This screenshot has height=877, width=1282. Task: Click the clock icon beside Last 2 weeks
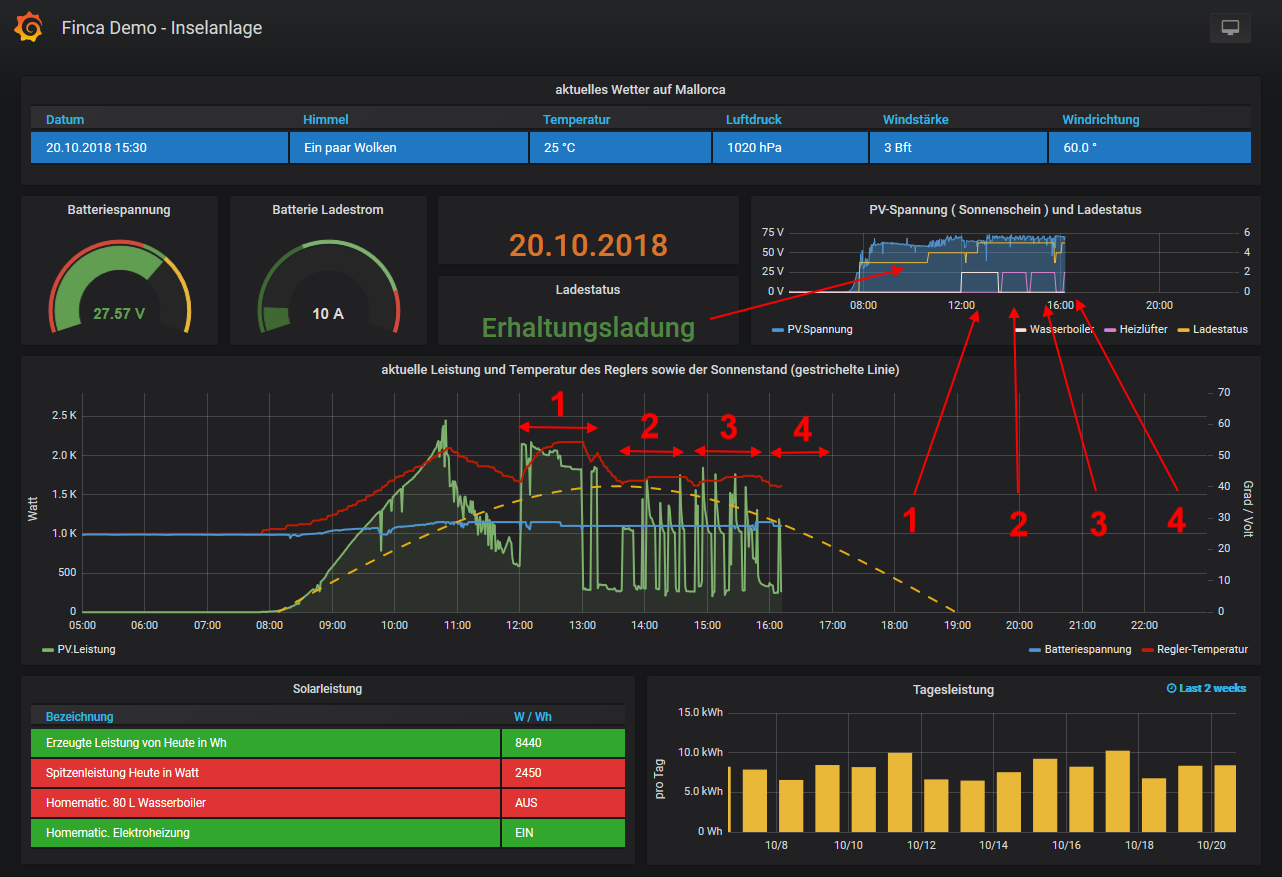click(x=1172, y=688)
